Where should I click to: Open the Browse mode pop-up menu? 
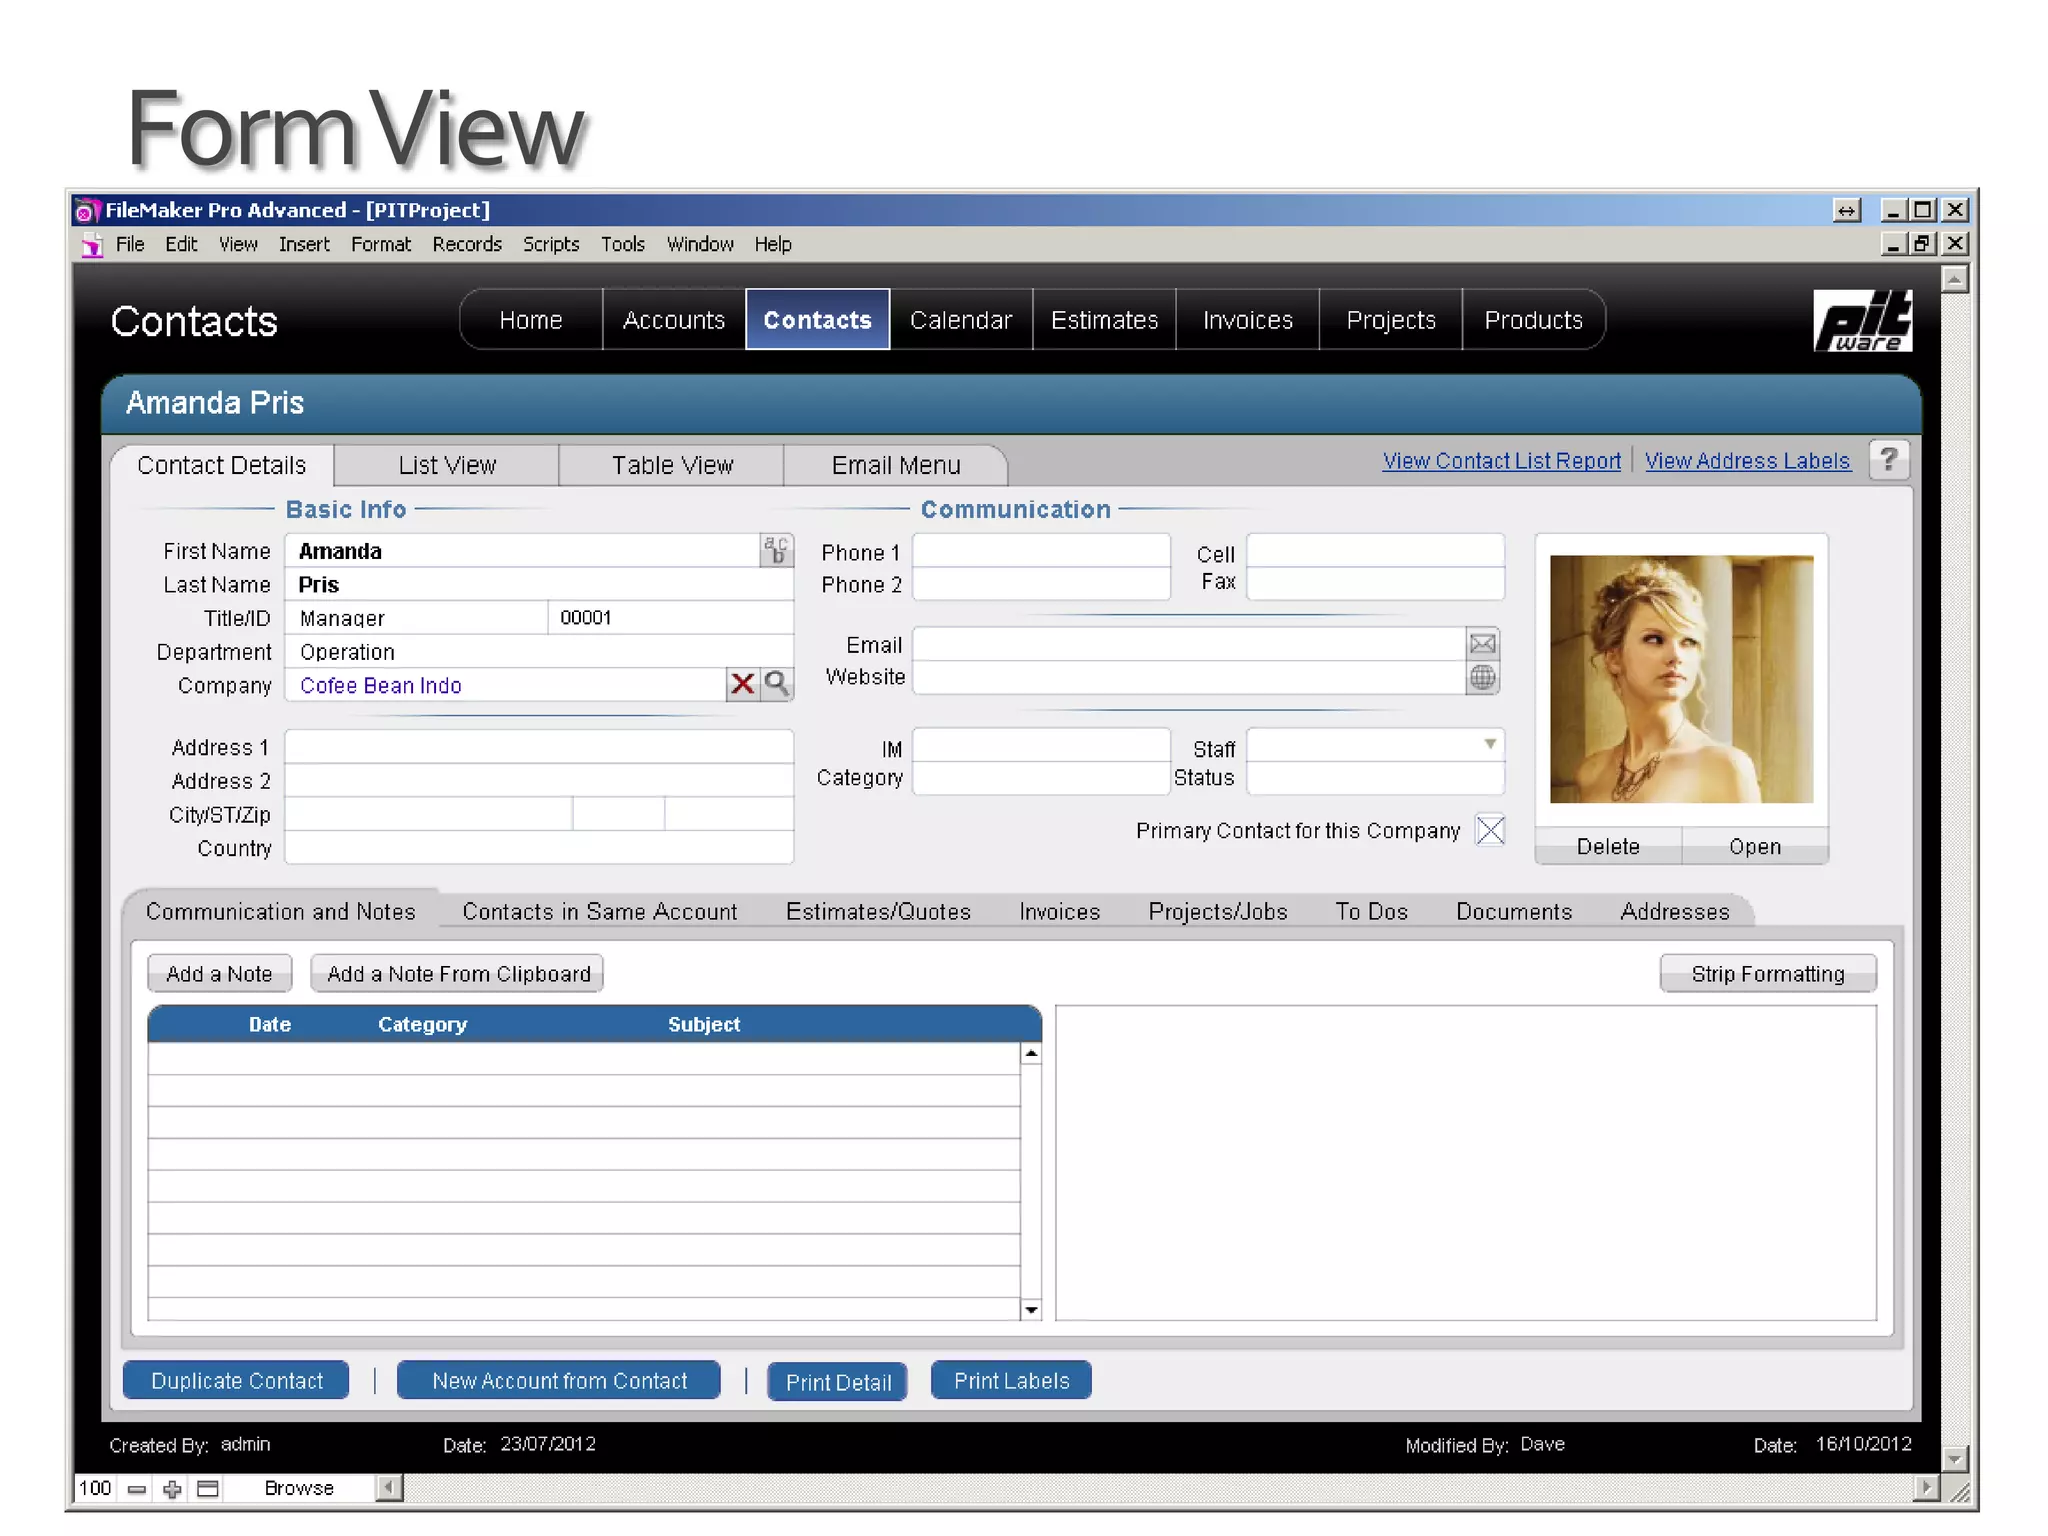click(299, 1489)
